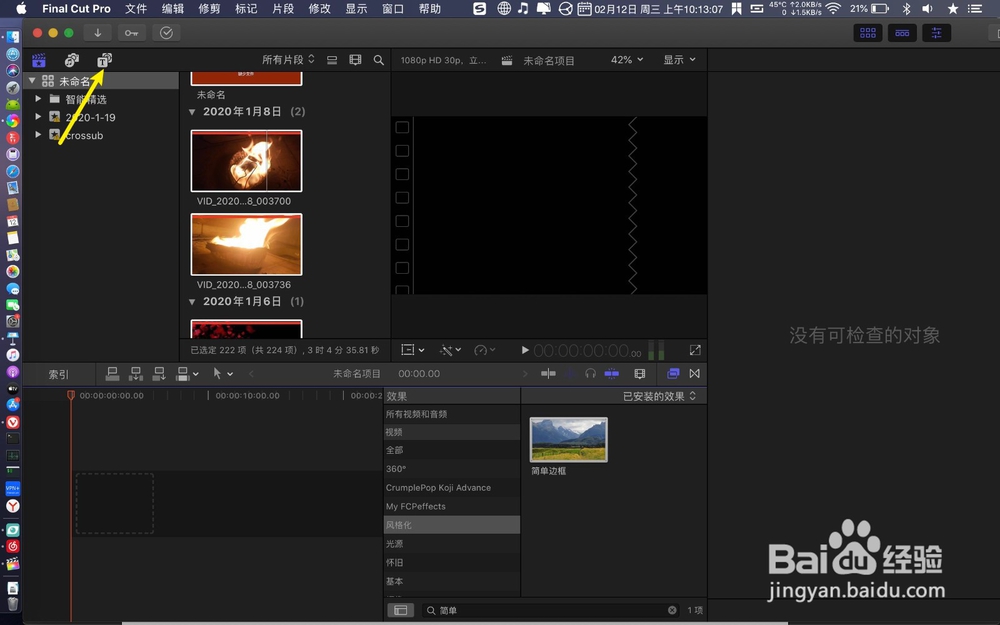This screenshot has width=1000, height=625.
Task: Open the 文件 menu
Action: pyautogui.click(x=136, y=8)
